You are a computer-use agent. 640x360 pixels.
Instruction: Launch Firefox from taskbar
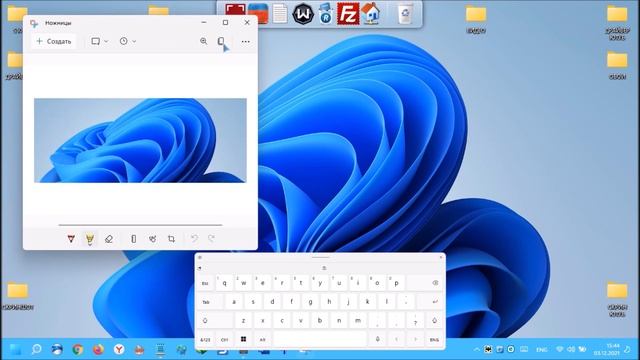98,349
